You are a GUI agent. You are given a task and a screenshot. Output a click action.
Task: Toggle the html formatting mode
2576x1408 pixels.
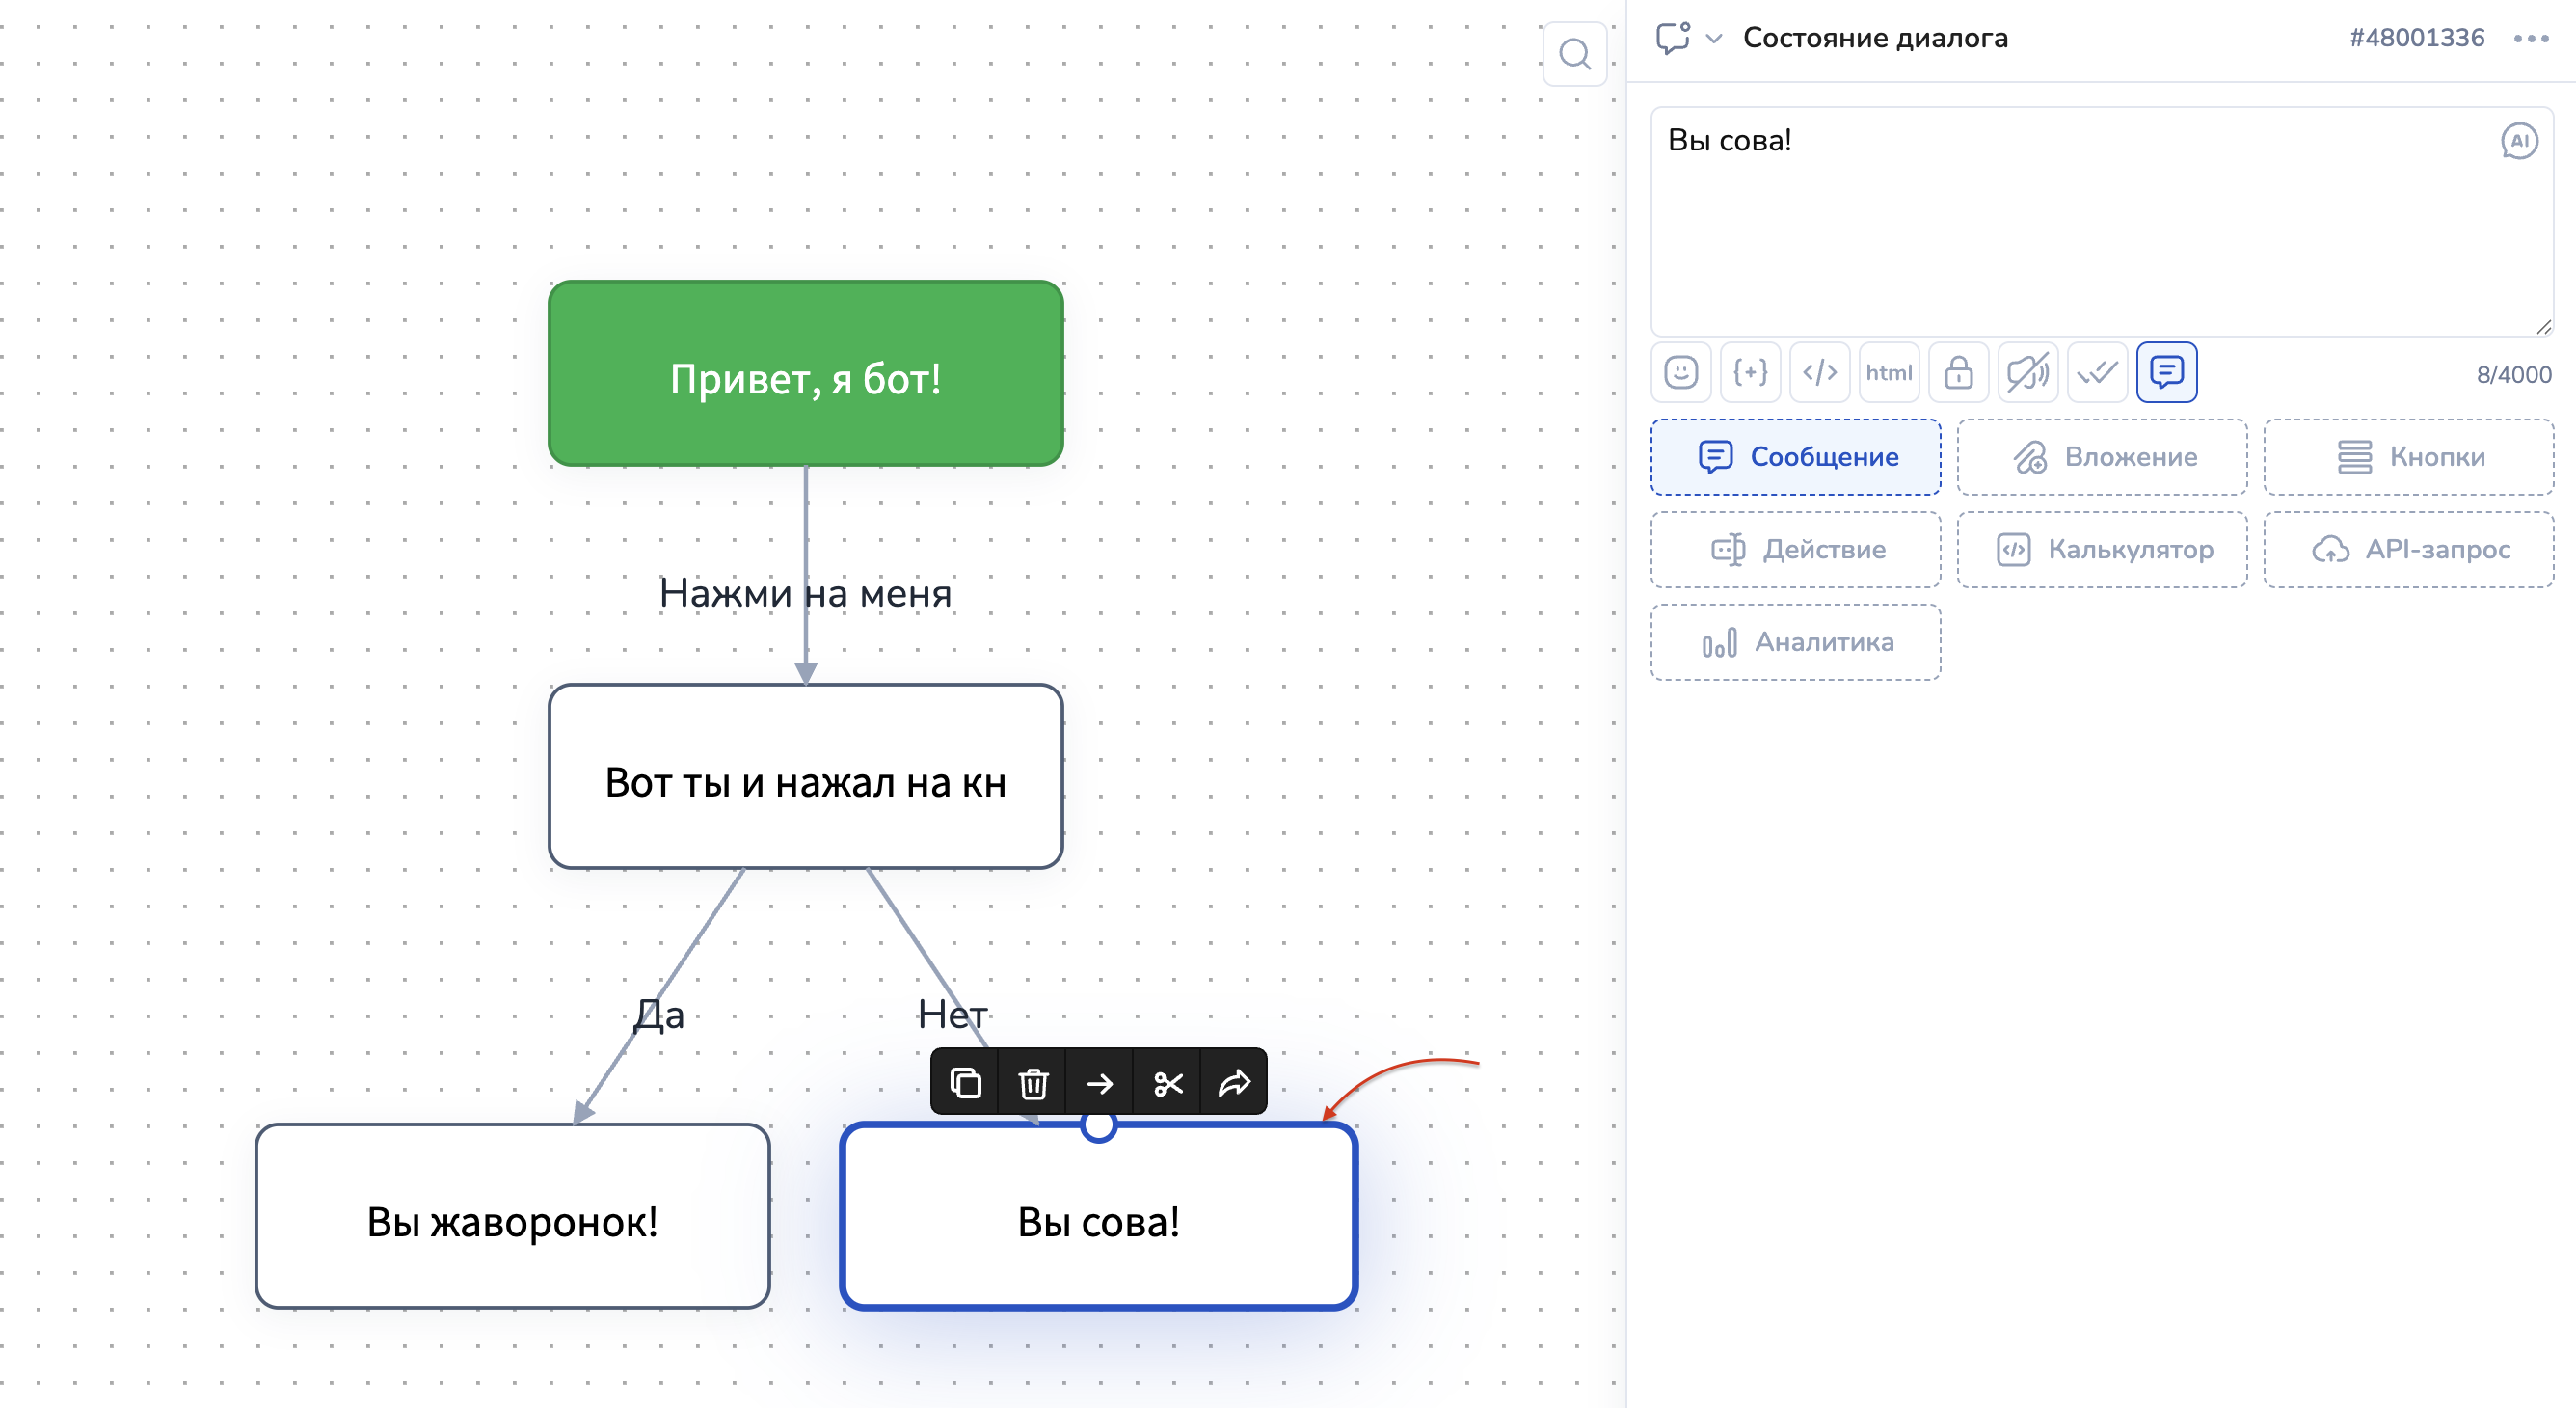click(x=1888, y=373)
